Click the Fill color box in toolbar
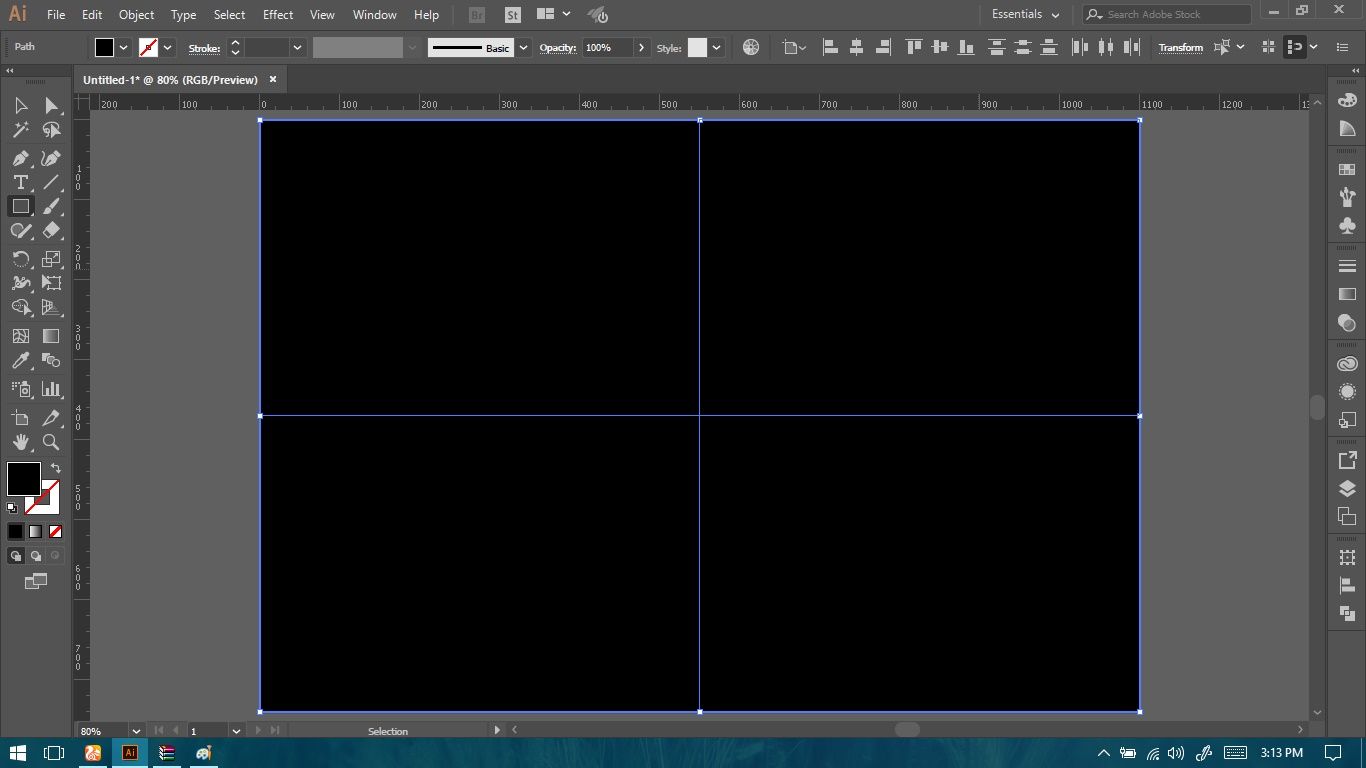The width and height of the screenshot is (1366, 768). pyautogui.click(x=23, y=479)
